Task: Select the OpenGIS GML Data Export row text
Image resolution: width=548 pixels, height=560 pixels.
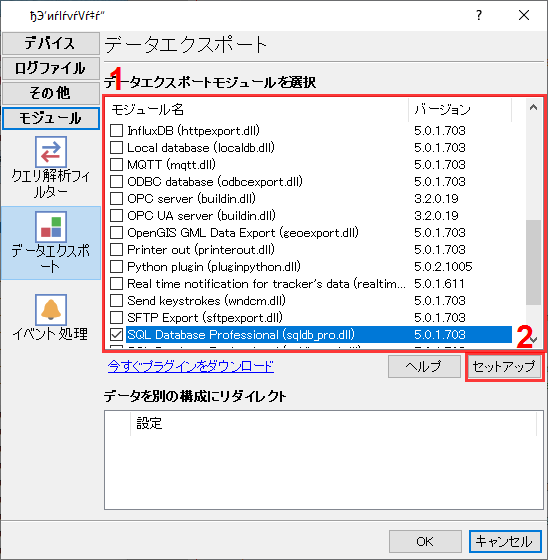Action: pyautogui.click(x=243, y=233)
